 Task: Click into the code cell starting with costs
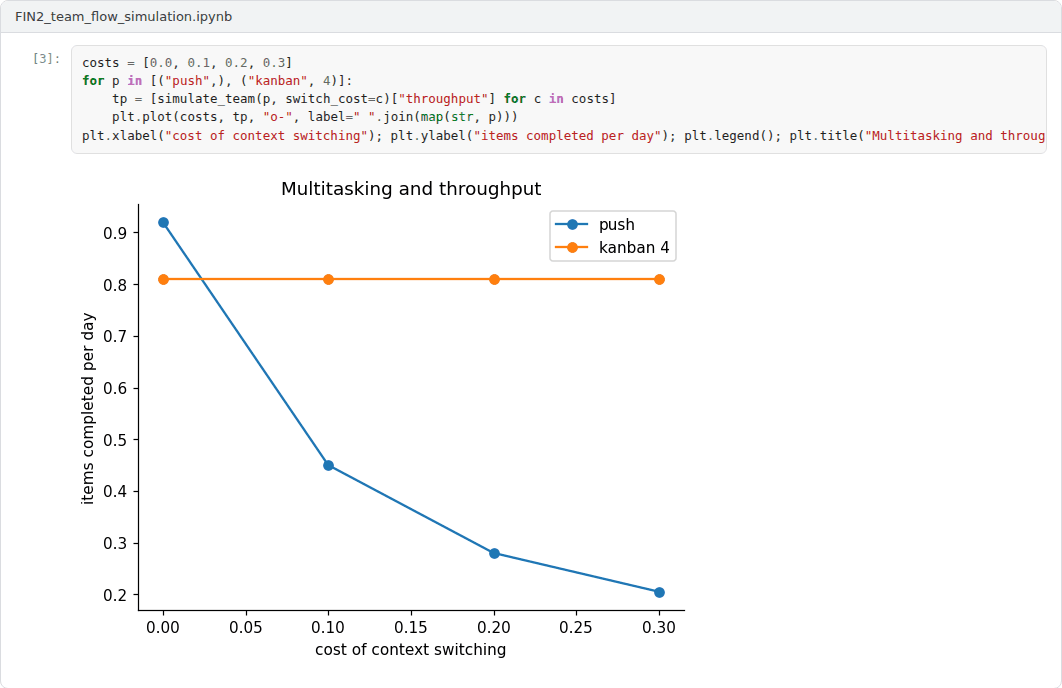[x=559, y=100]
